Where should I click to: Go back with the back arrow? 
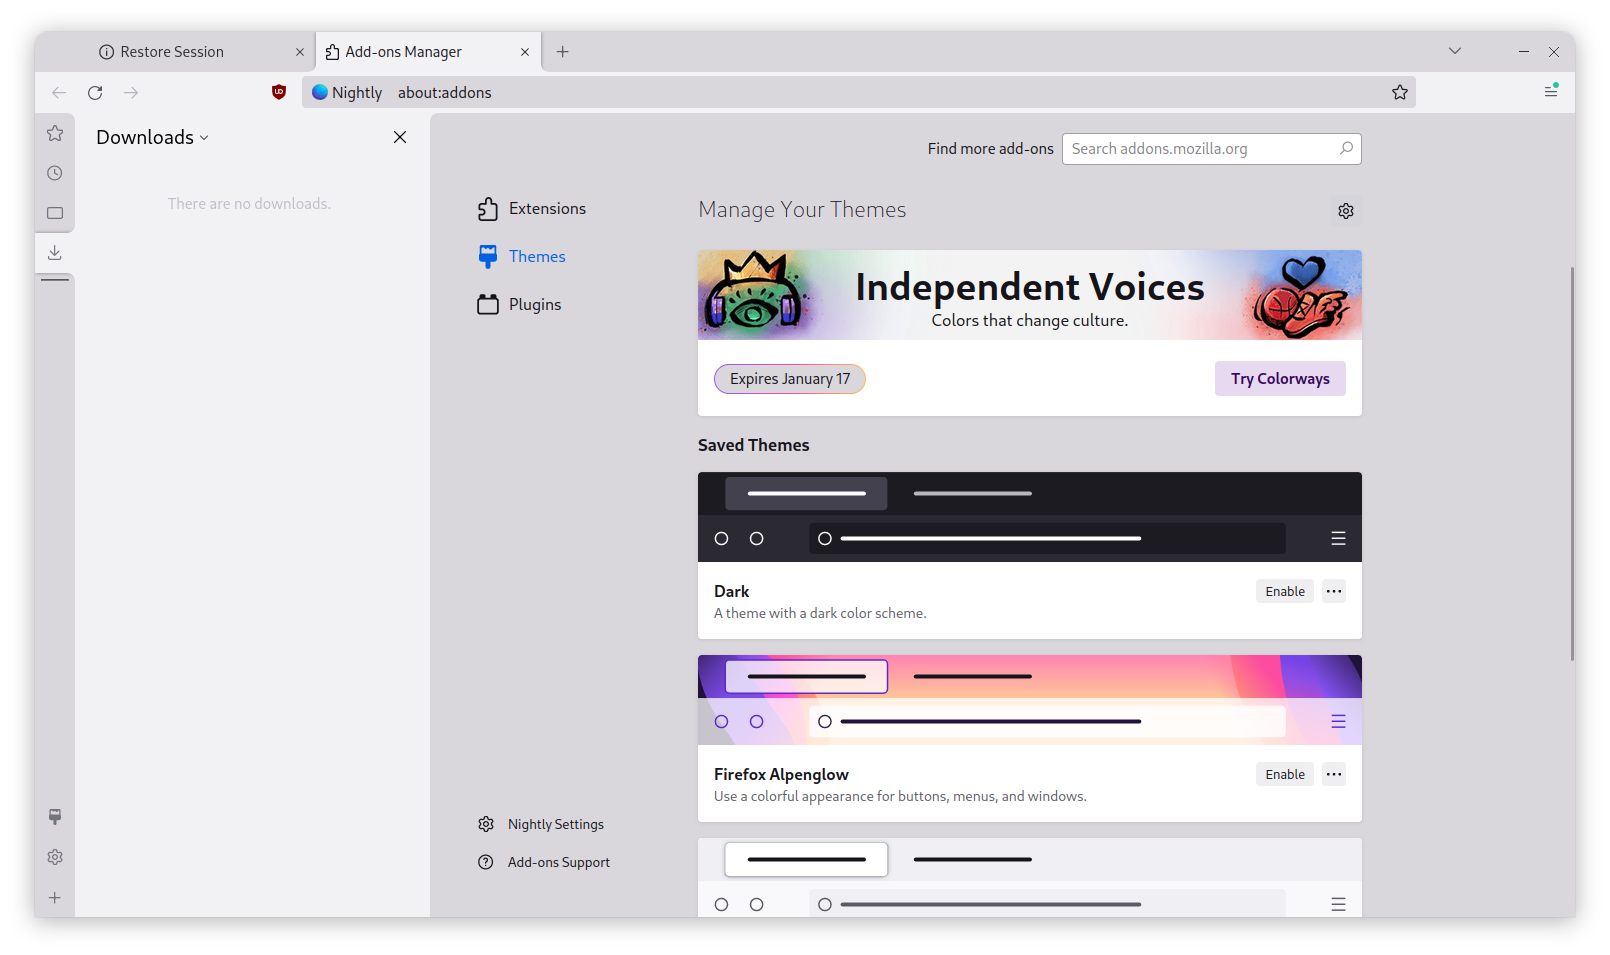click(x=59, y=92)
